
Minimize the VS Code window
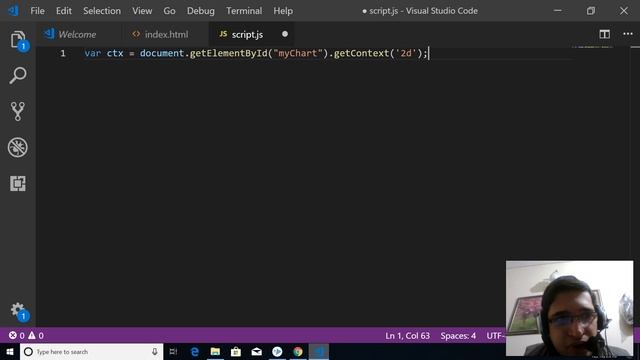[x=558, y=11]
